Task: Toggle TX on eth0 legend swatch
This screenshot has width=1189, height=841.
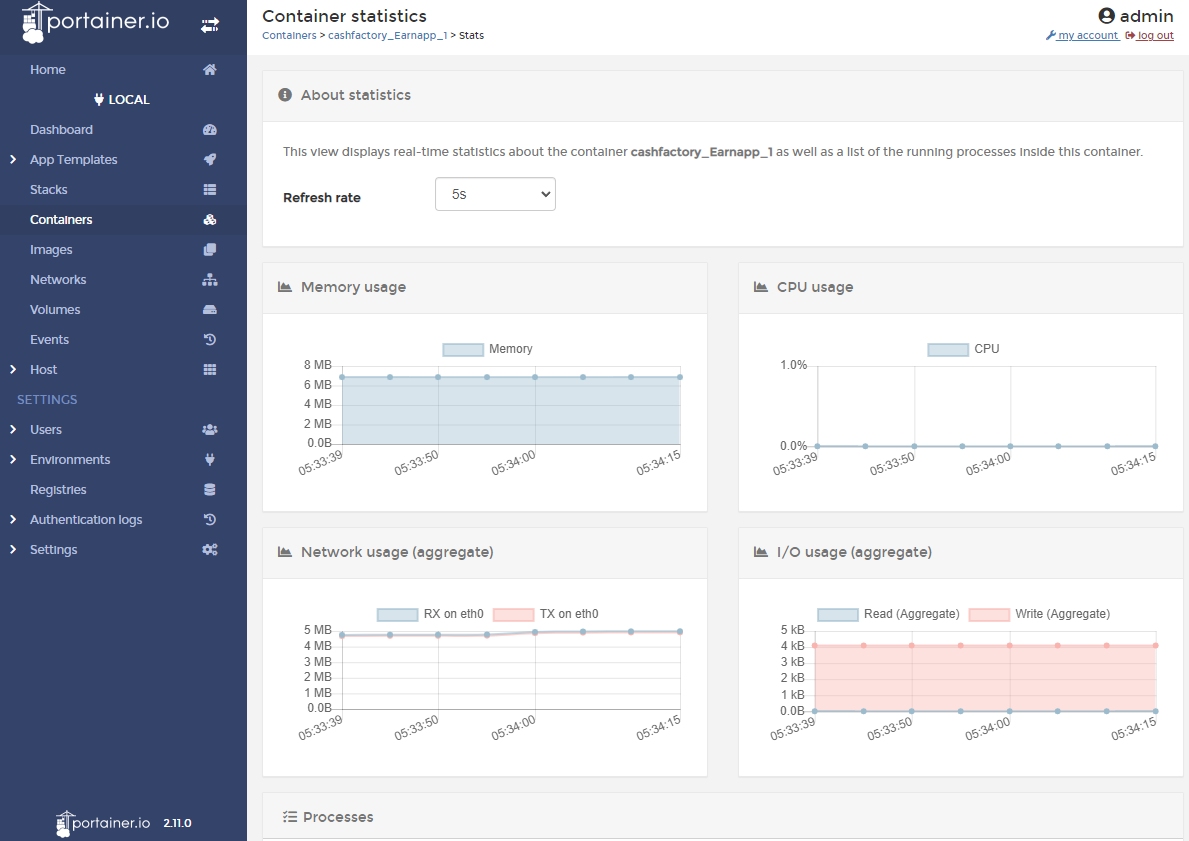Action: pos(513,614)
